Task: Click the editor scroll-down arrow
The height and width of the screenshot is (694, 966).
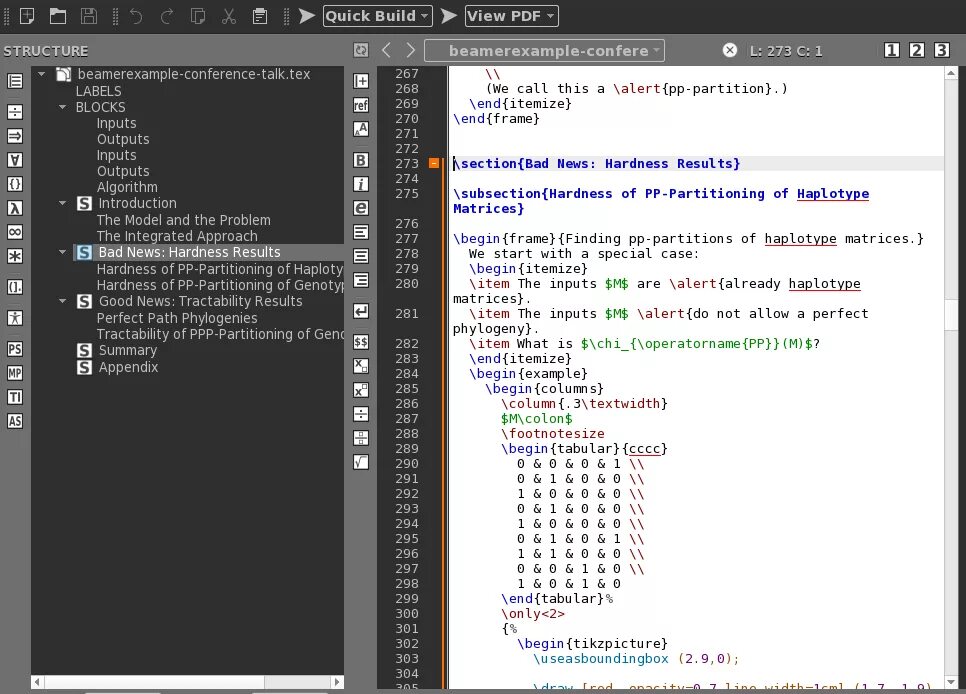Action: point(951,682)
